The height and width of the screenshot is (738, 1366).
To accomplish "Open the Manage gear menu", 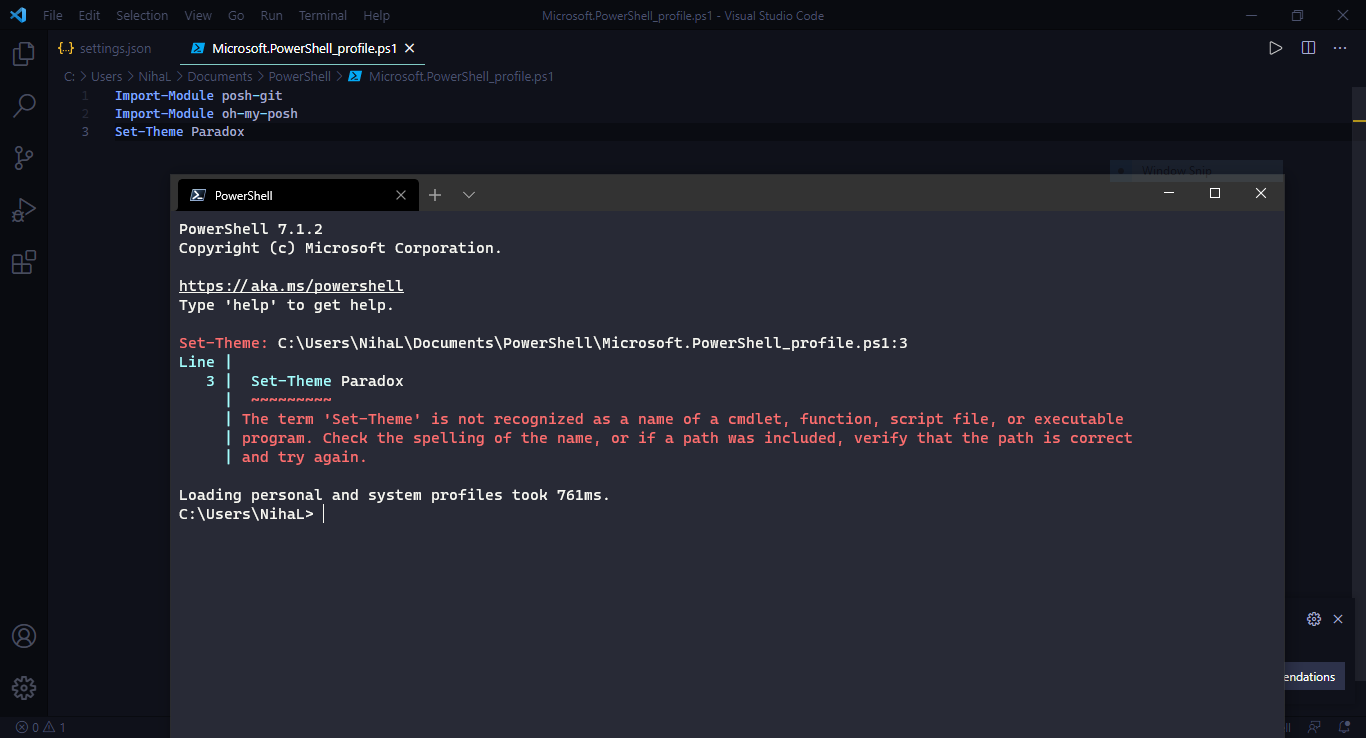I will 23,687.
